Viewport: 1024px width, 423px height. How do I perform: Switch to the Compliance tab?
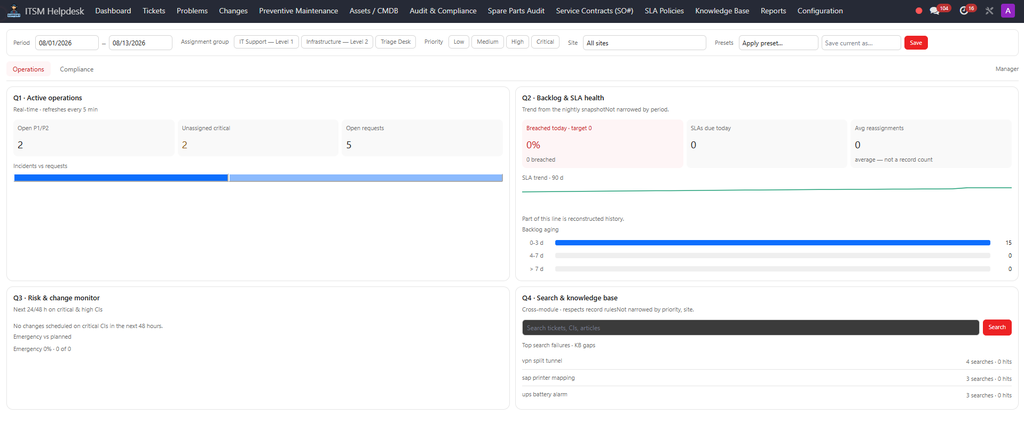[76, 69]
